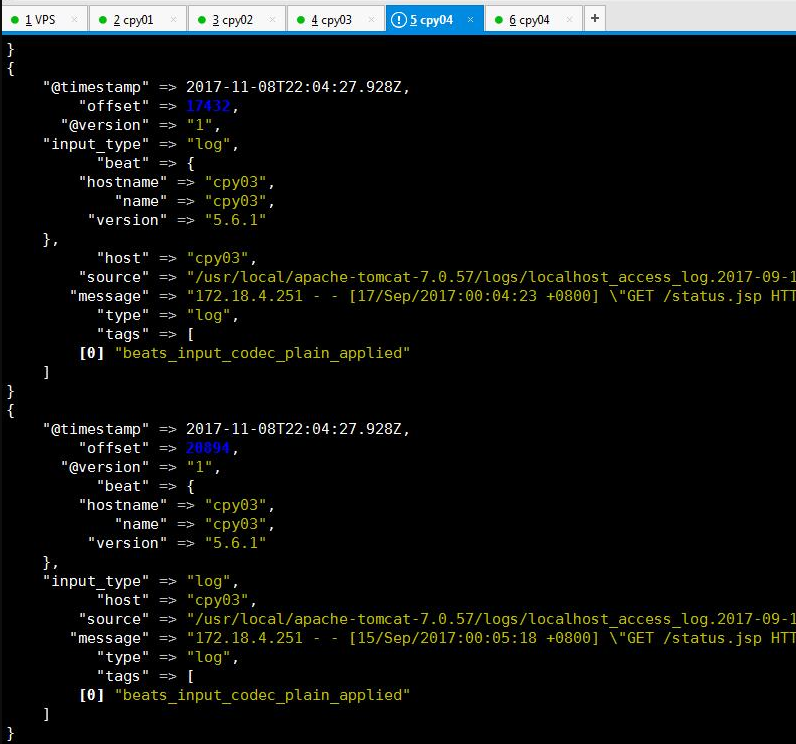Click message line dated 17/Sep/2017:00:04:23
796x744 pixels.
pyautogui.click(x=433, y=296)
